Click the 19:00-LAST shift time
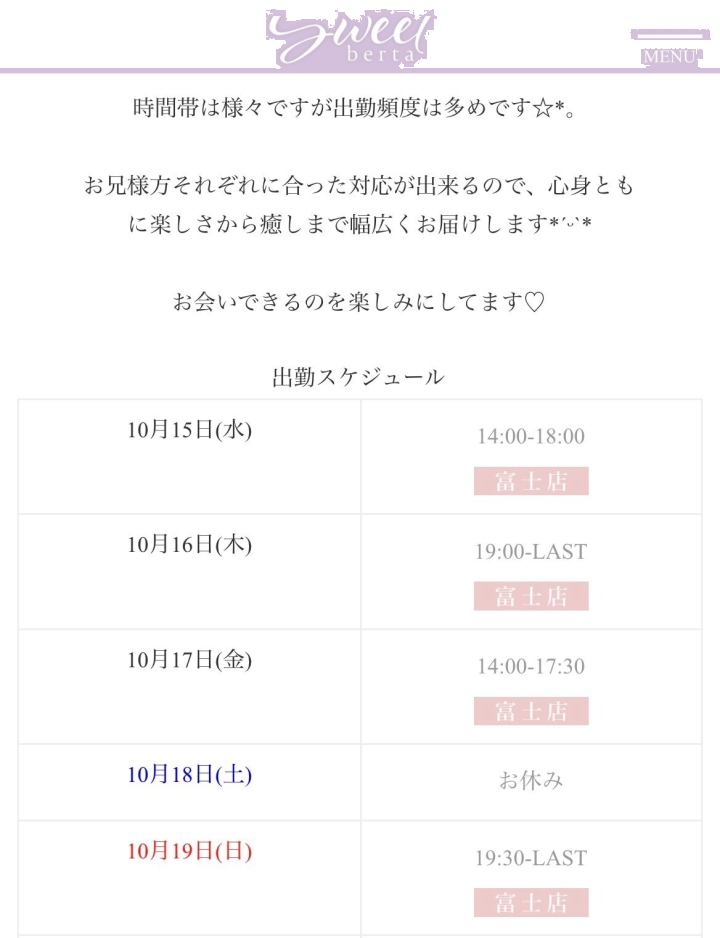This screenshot has height=938, width=720. tap(531, 551)
